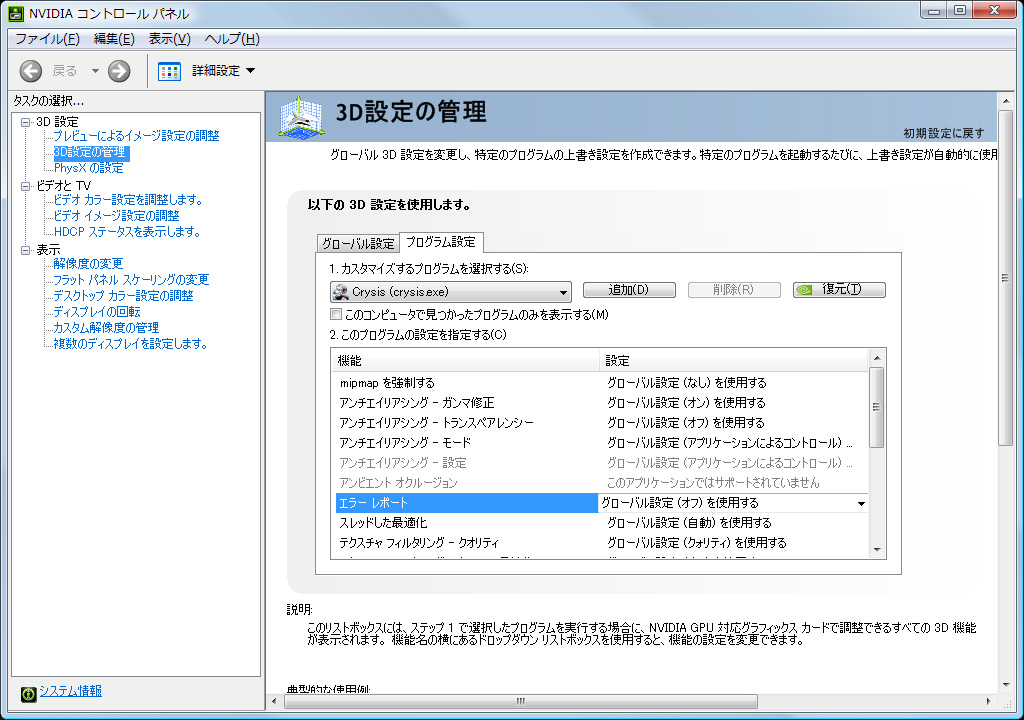Click the 設定 column header
Image resolution: width=1024 pixels, height=720 pixels.
tap(733, 361)
